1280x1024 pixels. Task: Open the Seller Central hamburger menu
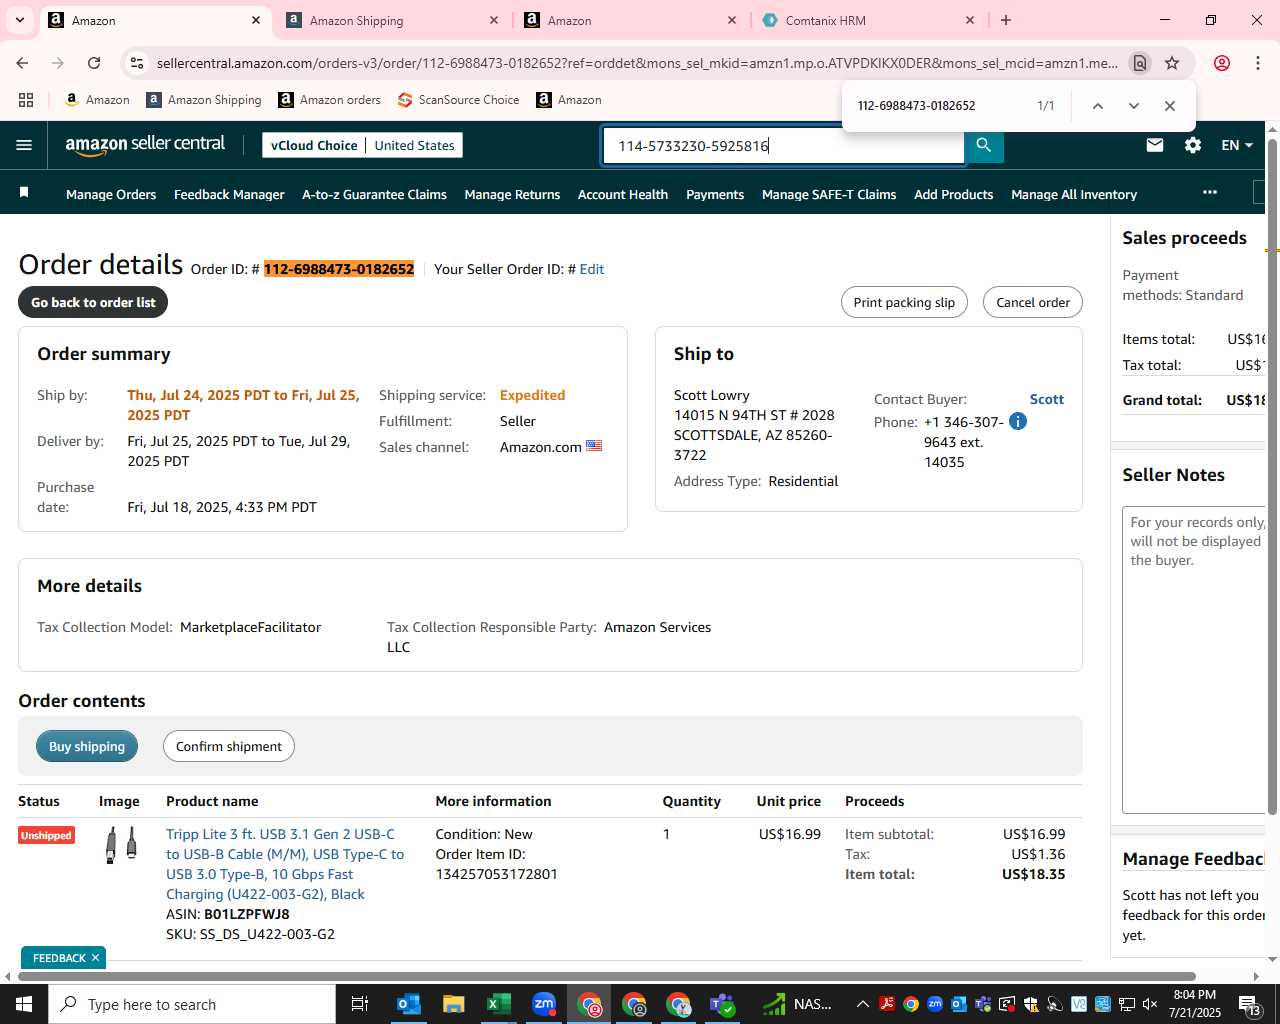[24, 145]
